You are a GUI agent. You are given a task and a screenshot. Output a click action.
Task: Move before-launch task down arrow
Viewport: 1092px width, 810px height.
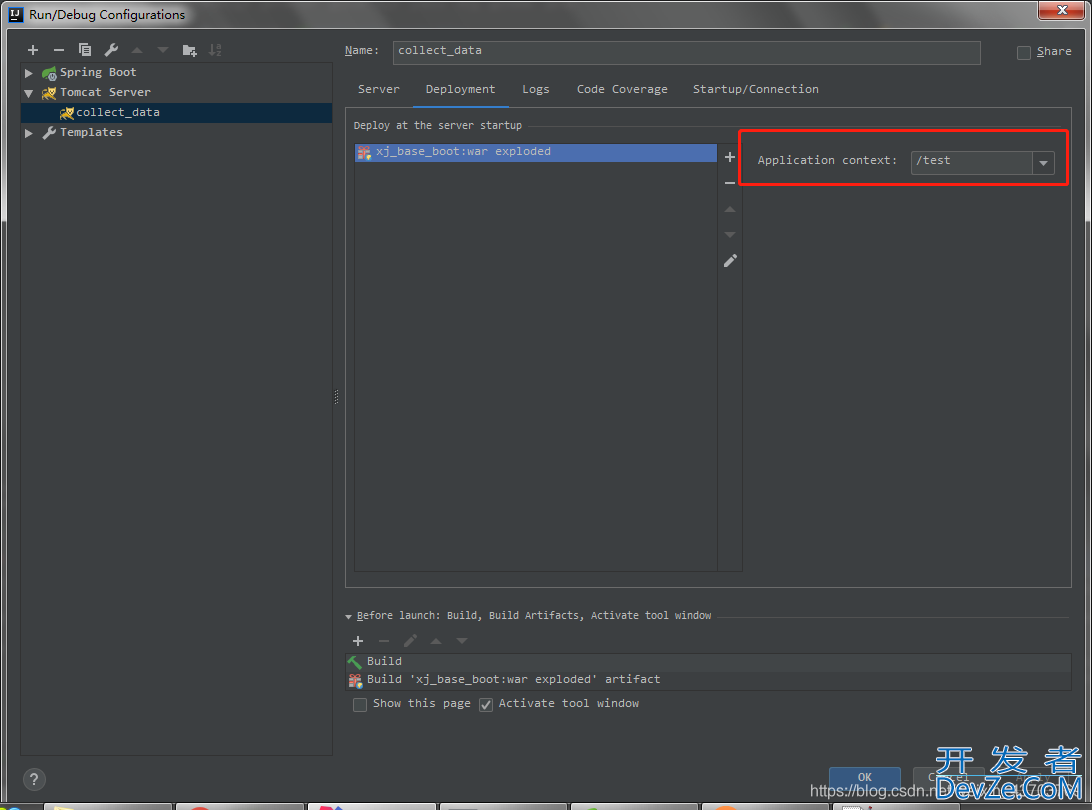[x=462, y=641]
